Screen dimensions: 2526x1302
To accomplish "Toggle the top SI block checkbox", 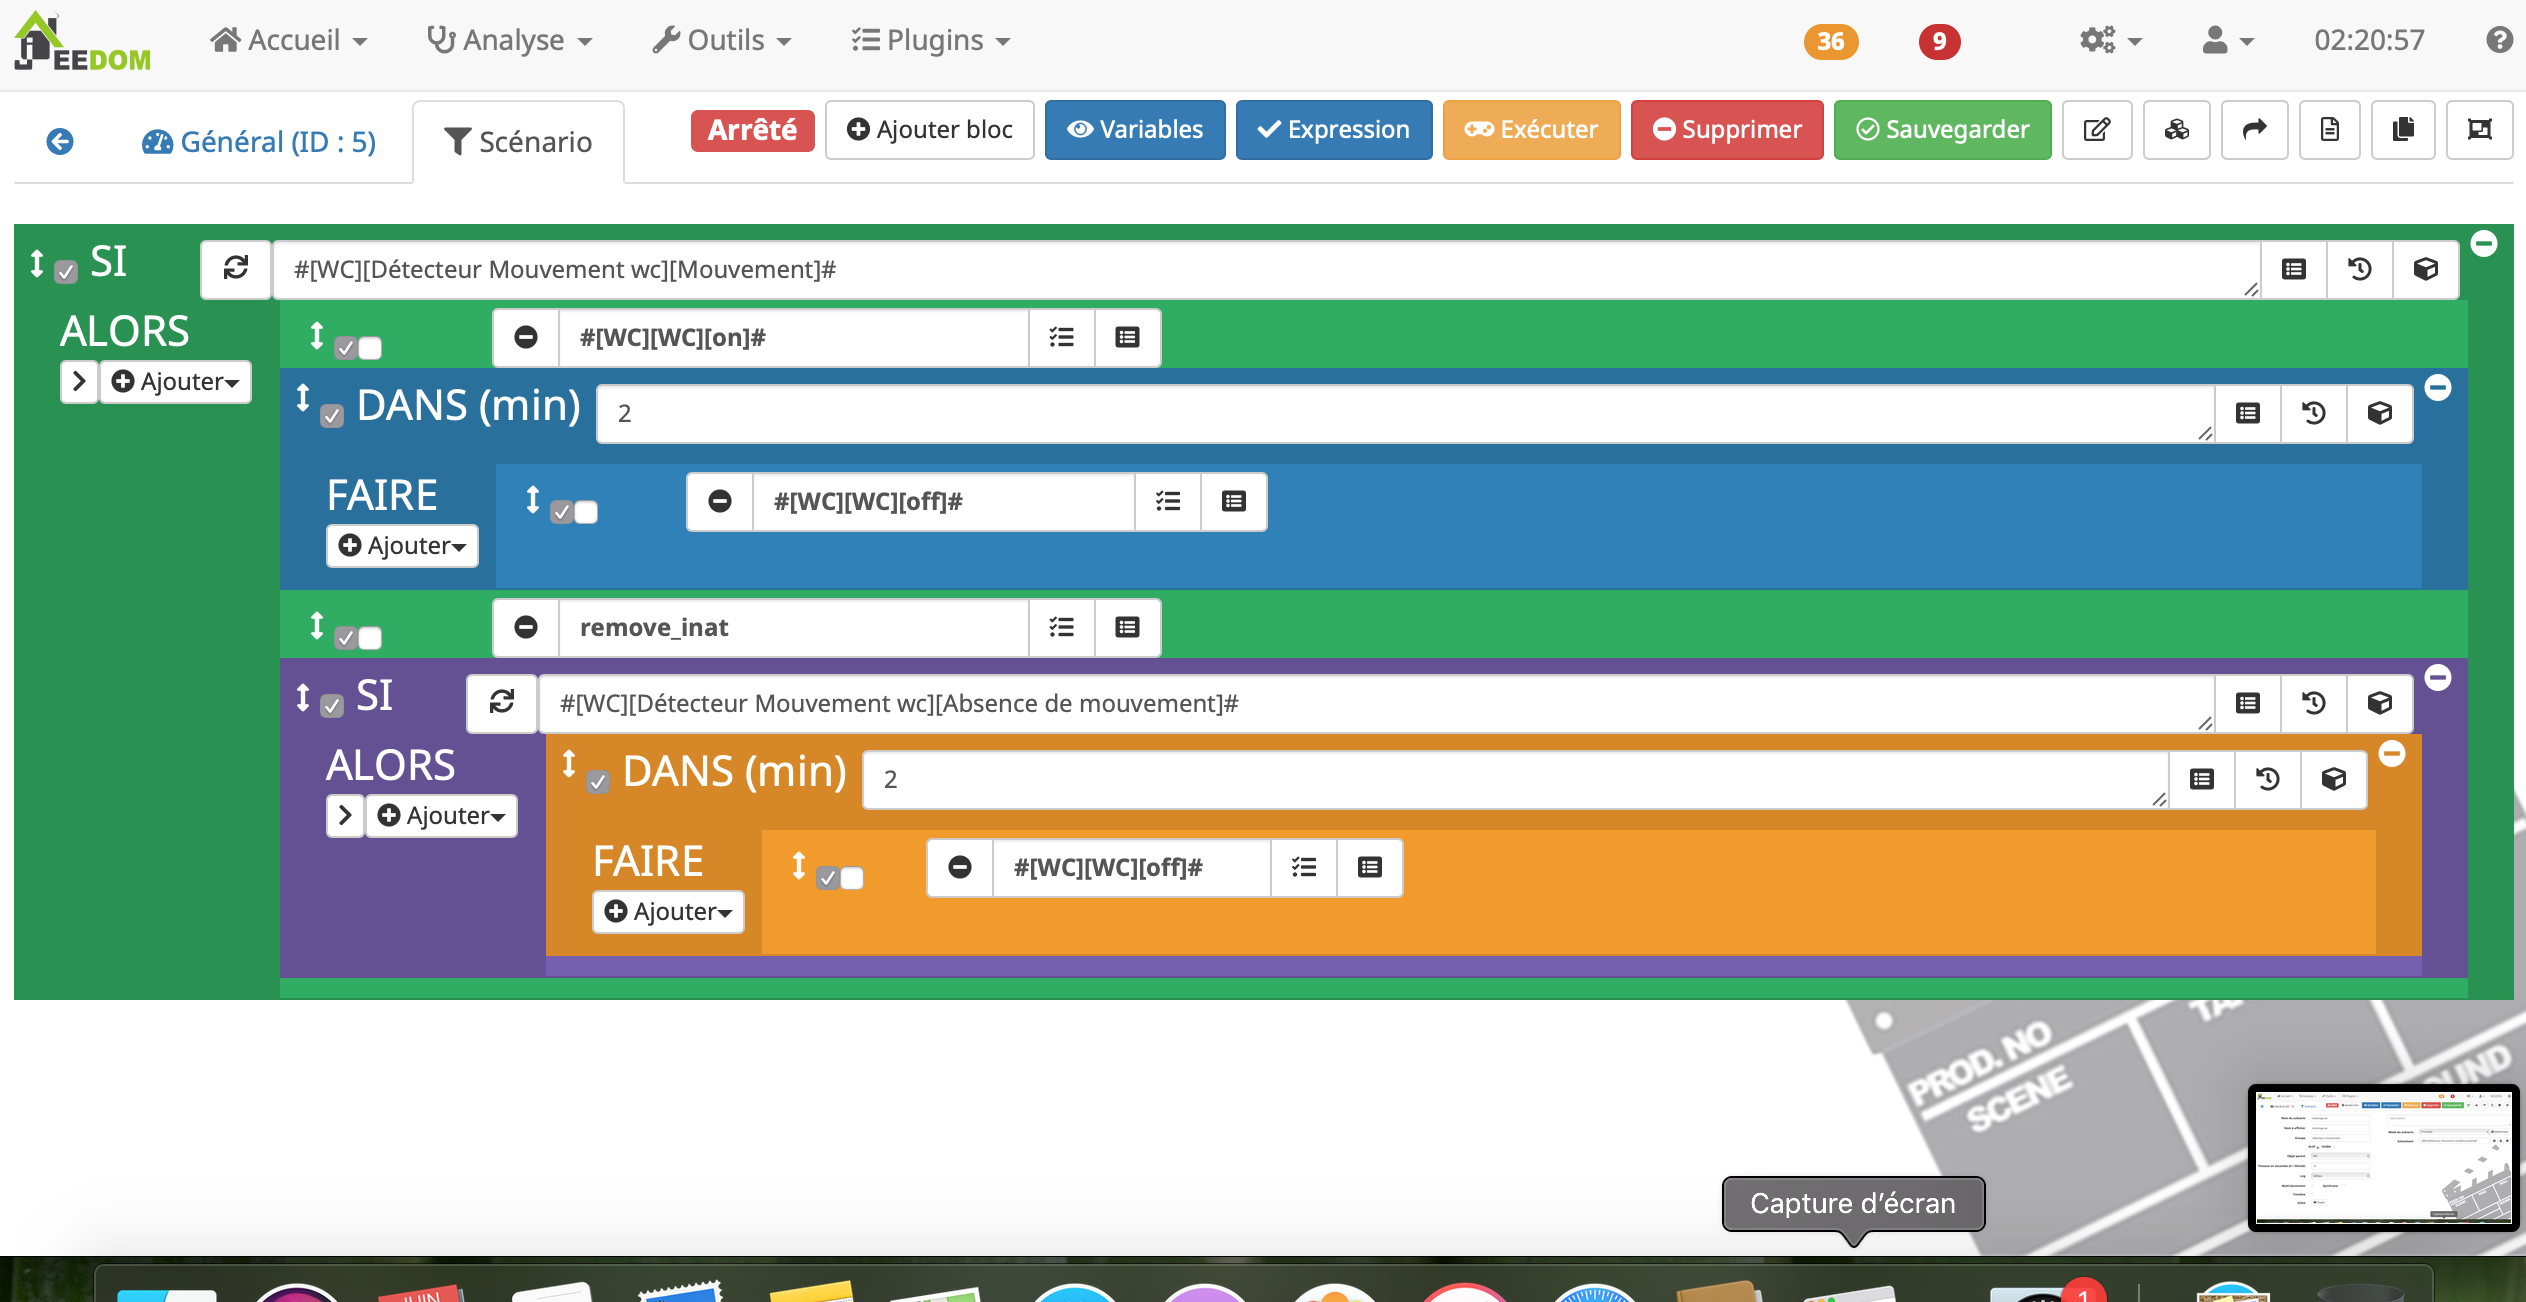I will coord(66,272).
